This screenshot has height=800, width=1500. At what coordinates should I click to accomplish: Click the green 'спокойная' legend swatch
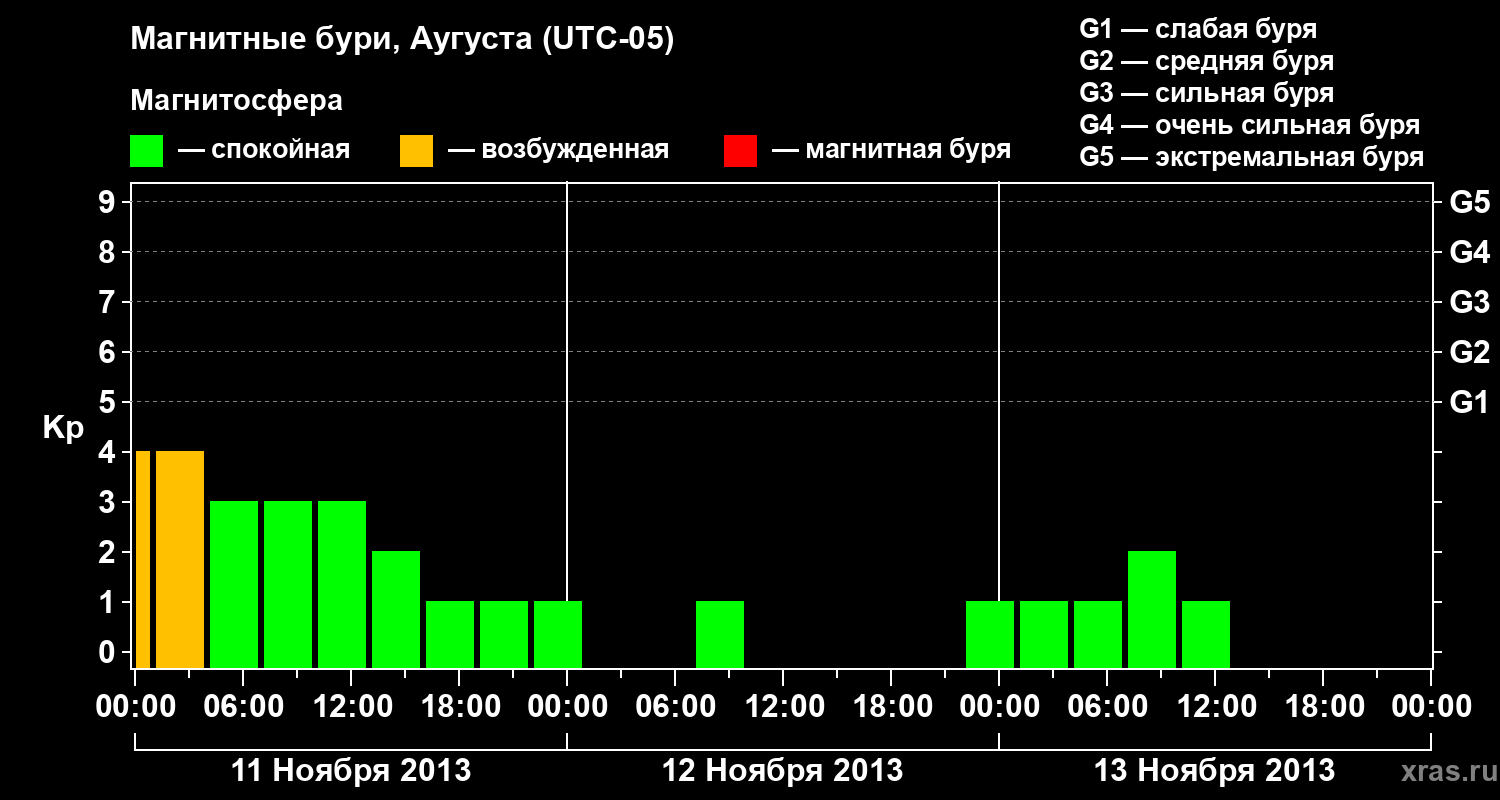[x=147, y=151]
